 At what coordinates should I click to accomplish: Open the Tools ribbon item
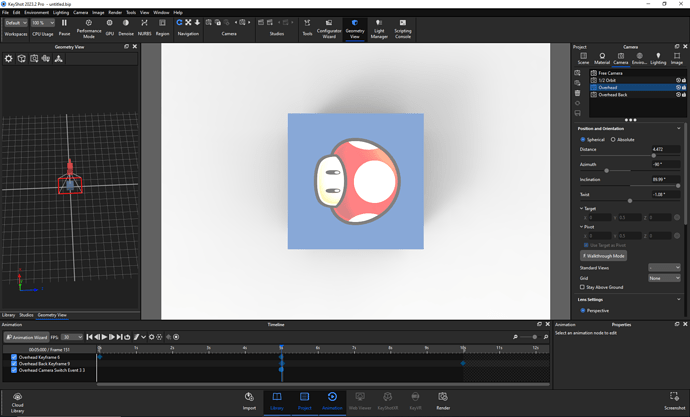click(307, 27)
